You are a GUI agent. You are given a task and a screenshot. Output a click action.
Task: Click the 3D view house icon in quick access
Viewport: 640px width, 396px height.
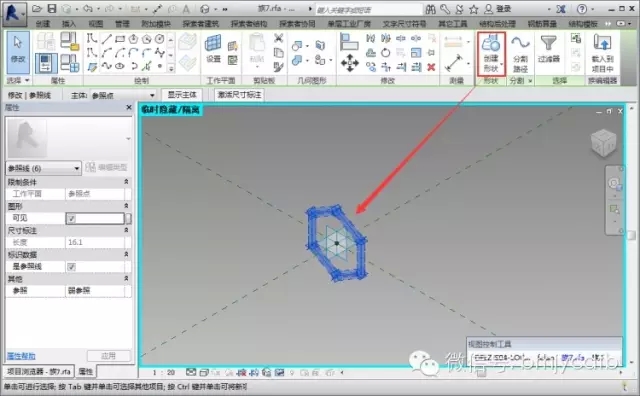[205, 9]
